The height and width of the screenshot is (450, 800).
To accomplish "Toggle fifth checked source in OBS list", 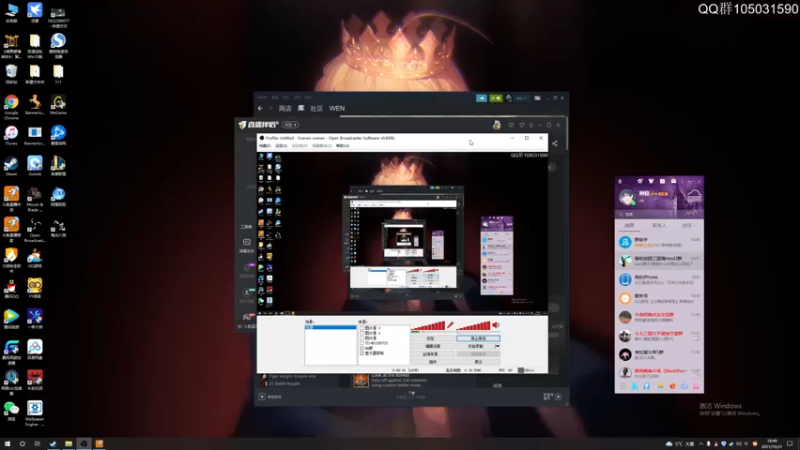I will point(362,348).
